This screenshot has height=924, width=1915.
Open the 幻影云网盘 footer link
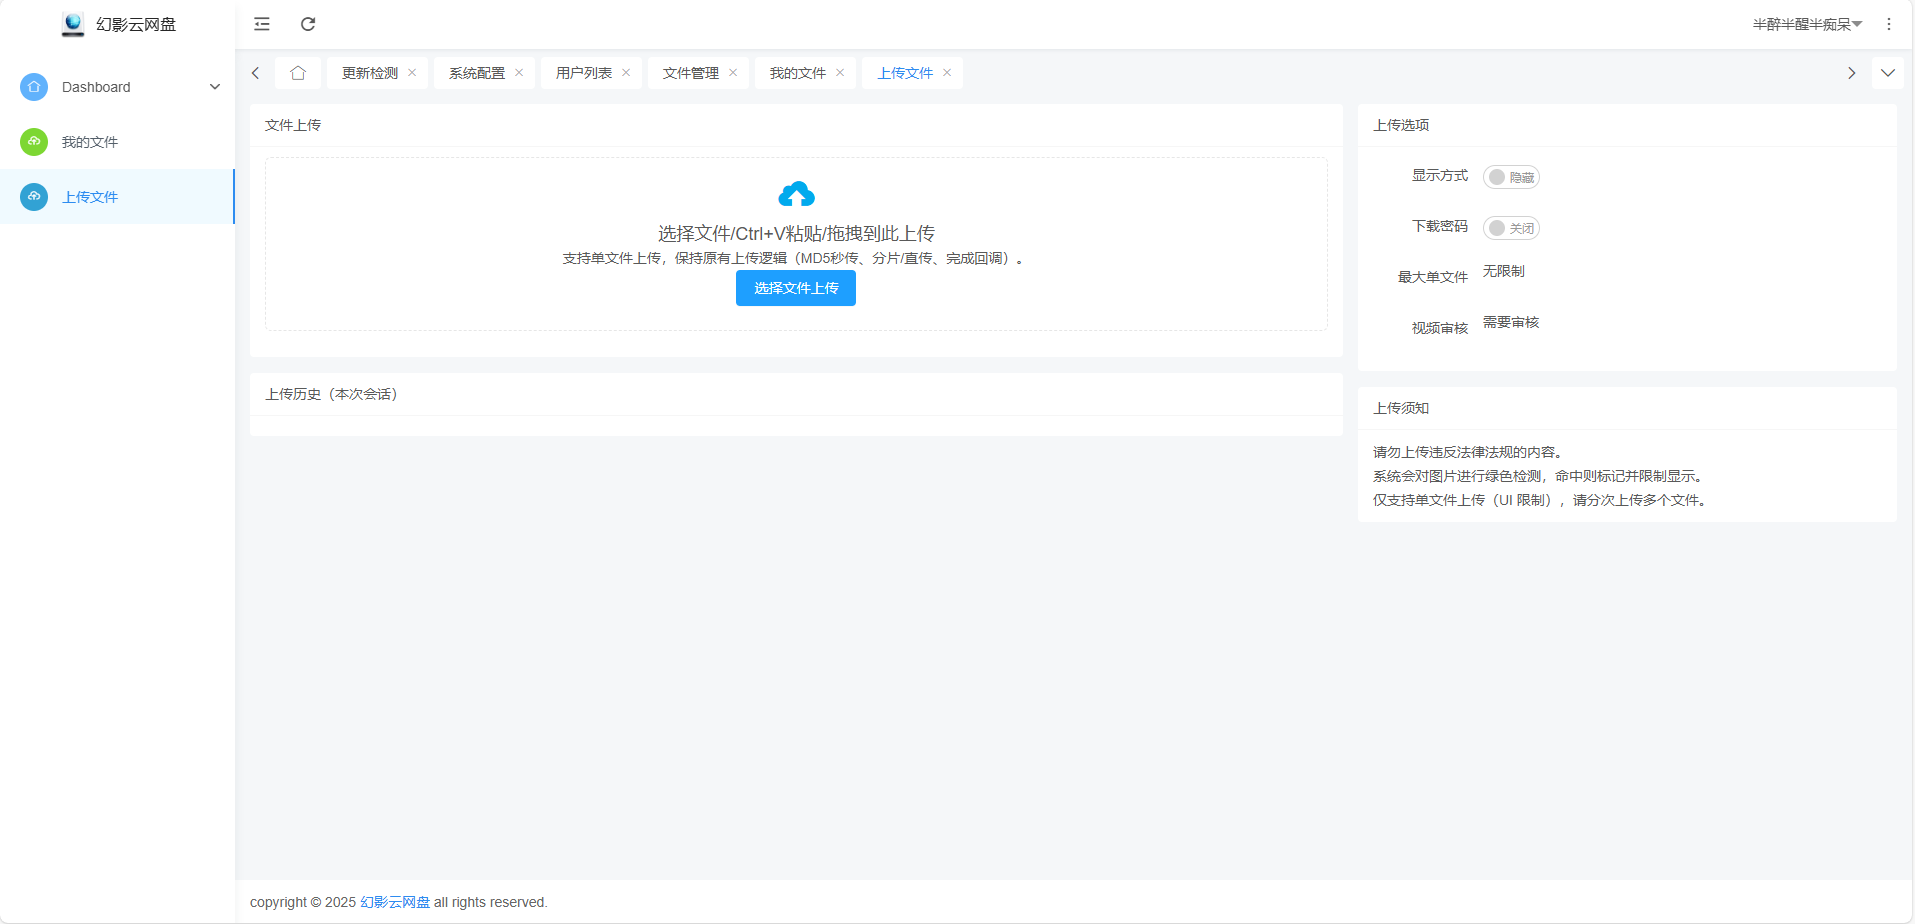point(395,902)
